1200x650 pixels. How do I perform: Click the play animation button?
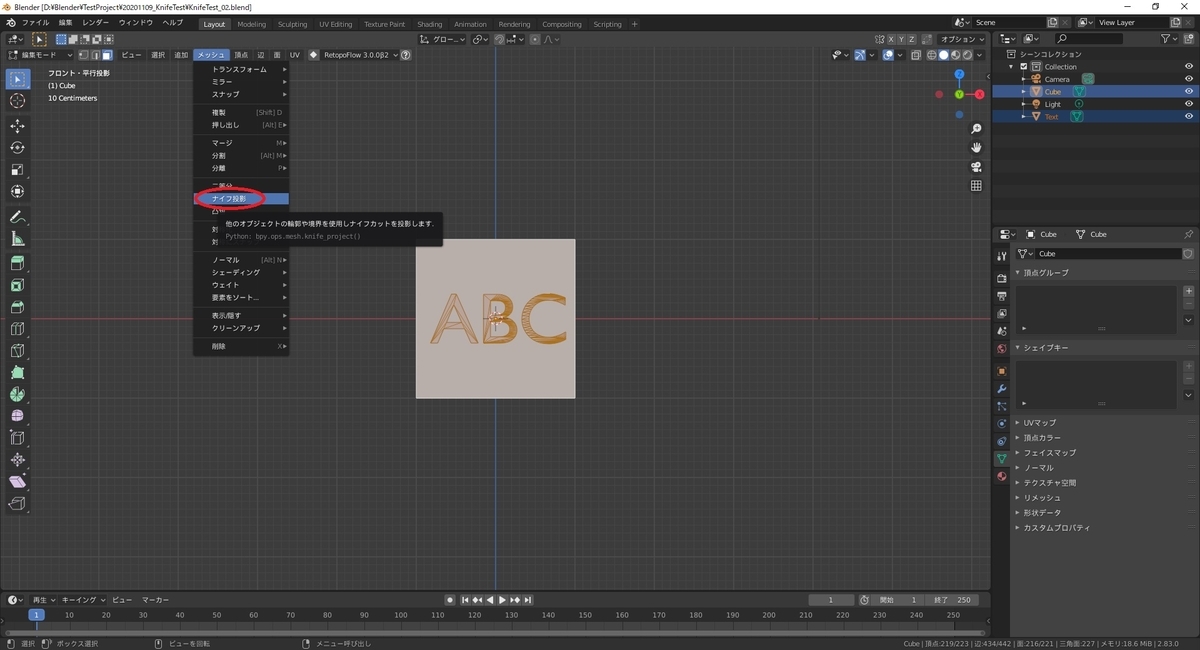pyautogui.click(x=501, y=600)
